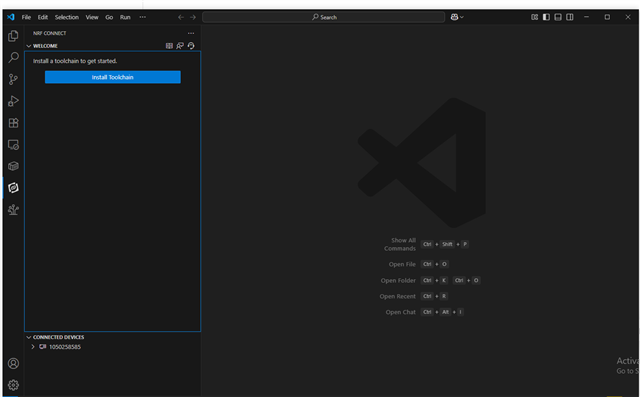
Task: Open the Go menu
Action: pyautogui.click(x=109, y=17)
